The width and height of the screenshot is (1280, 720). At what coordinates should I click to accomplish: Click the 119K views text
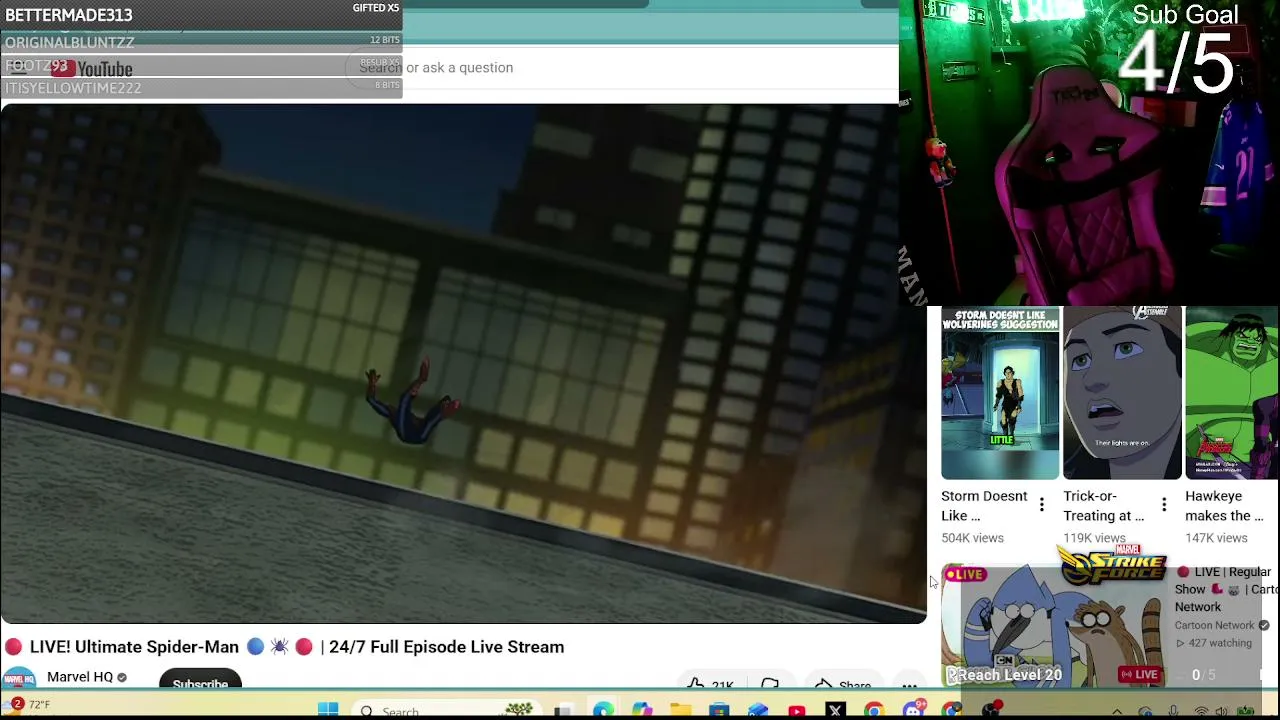pyautogui.click(x=1094, y=538)
